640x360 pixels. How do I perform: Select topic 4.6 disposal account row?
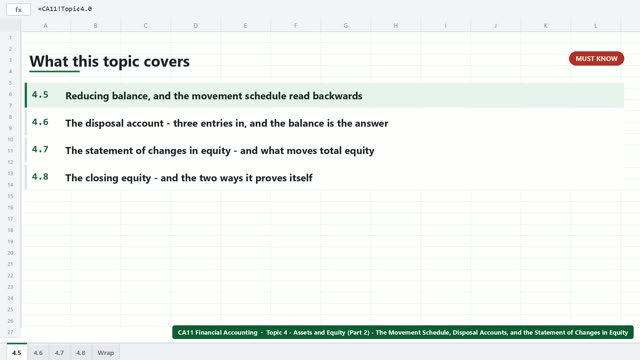pyautogui.click(x=324, y=123)
